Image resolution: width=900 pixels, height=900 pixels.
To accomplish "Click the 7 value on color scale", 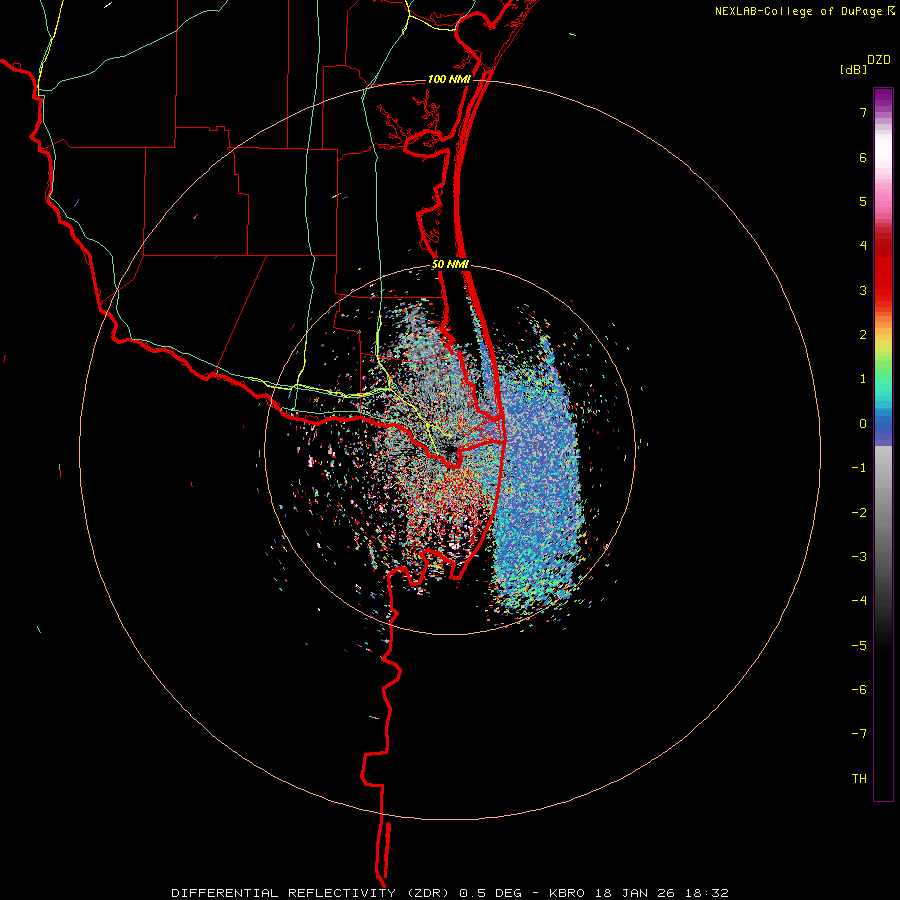I will [x=863, y=112].
